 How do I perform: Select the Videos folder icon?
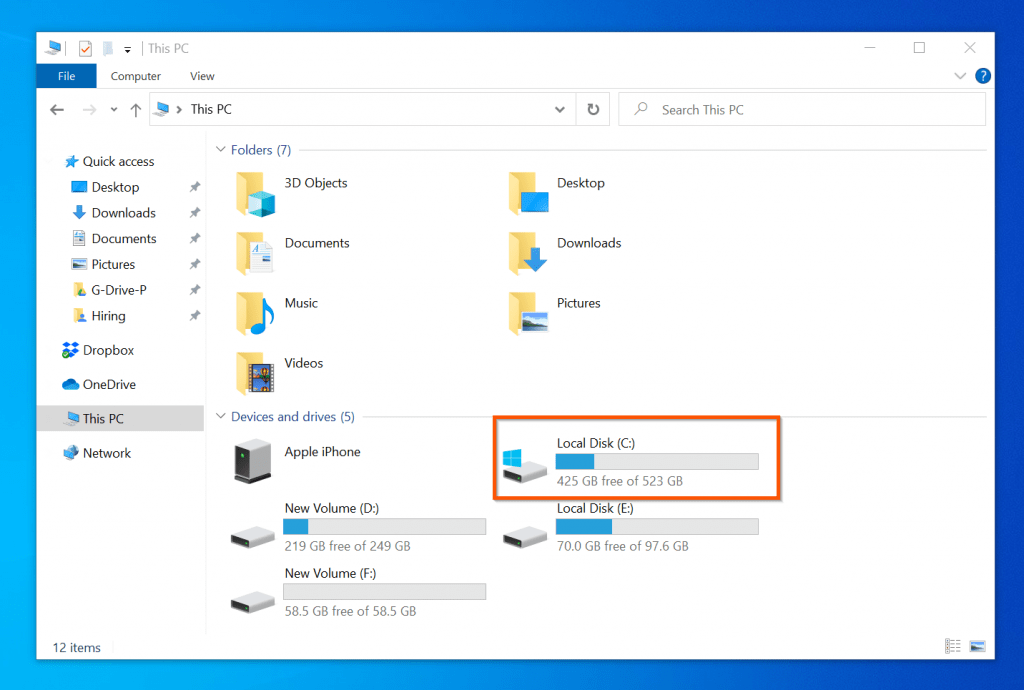255,373
